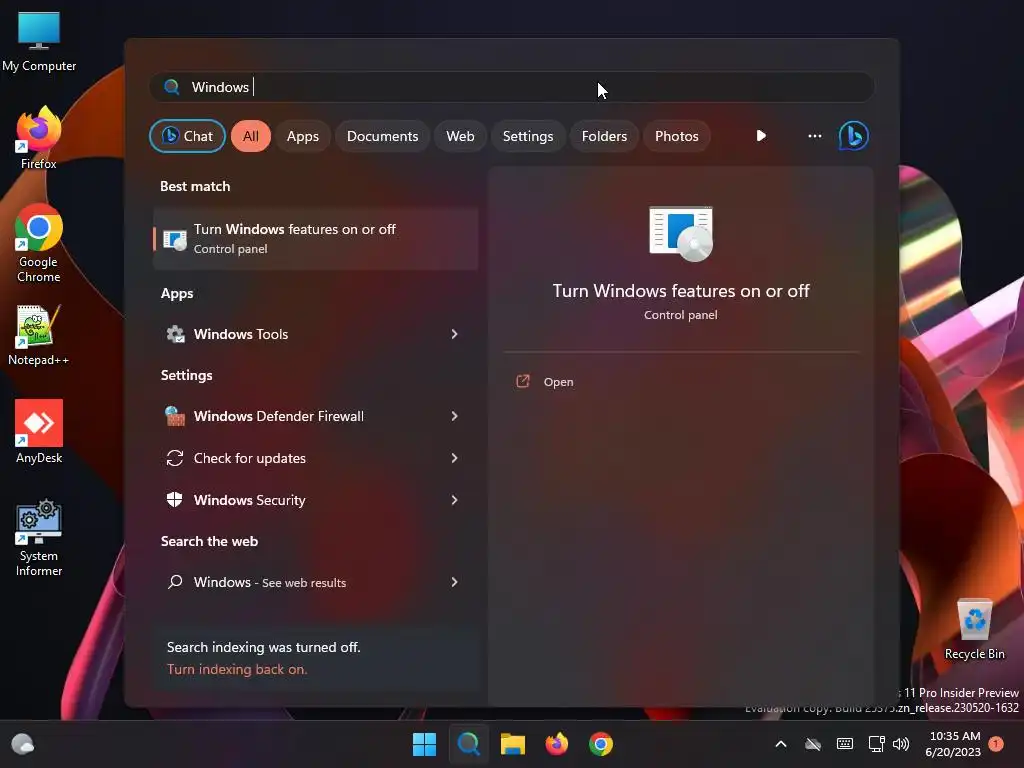
Task: Click the Windows Security shield icon
Action: pyautogui.click(x=174, y=500)
